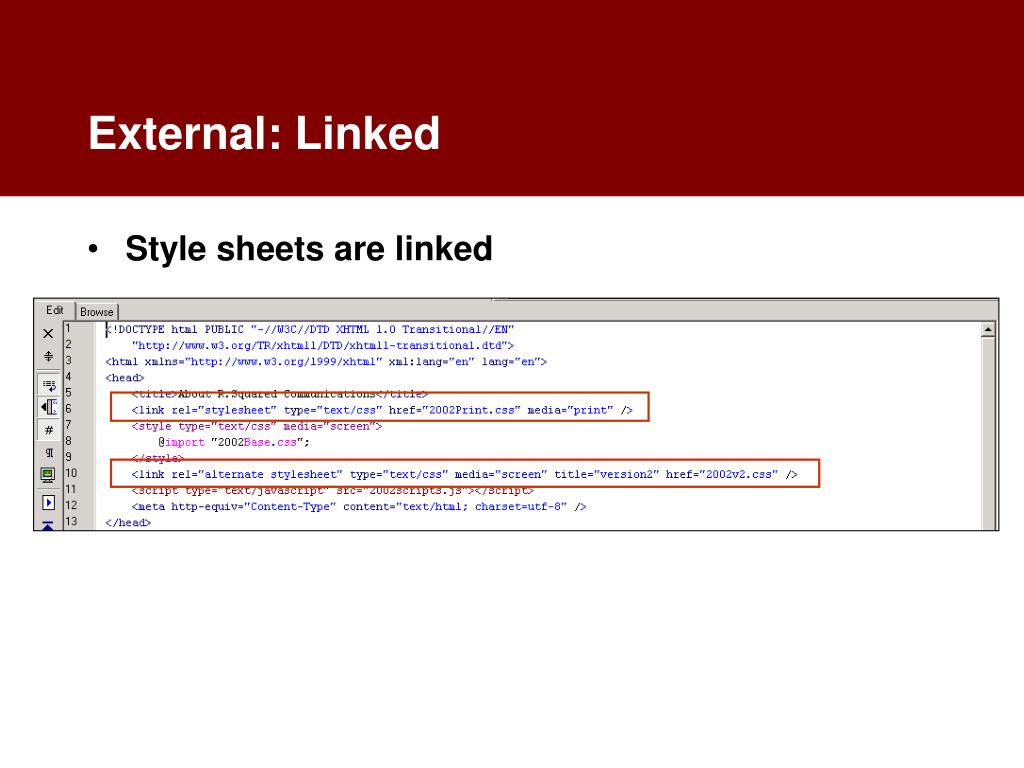
Task: Click the title About R.Squared Communications line
Action: pyautogui.click(x=280, y=394)
